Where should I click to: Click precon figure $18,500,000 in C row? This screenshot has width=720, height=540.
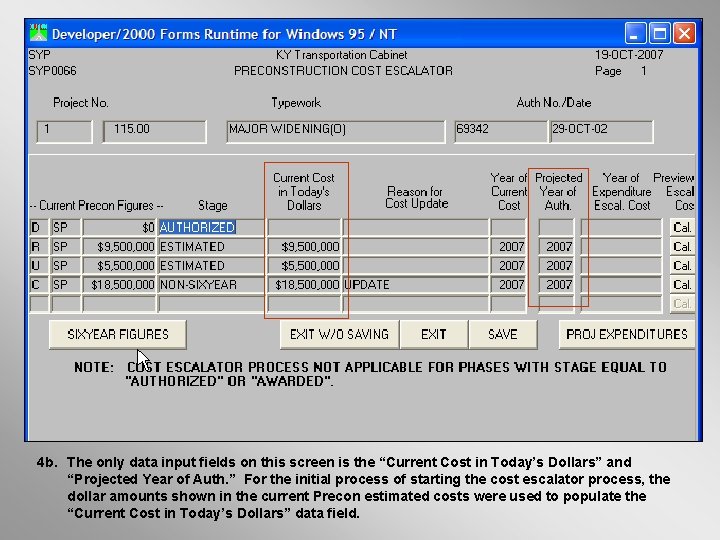(x=119, y=285)
